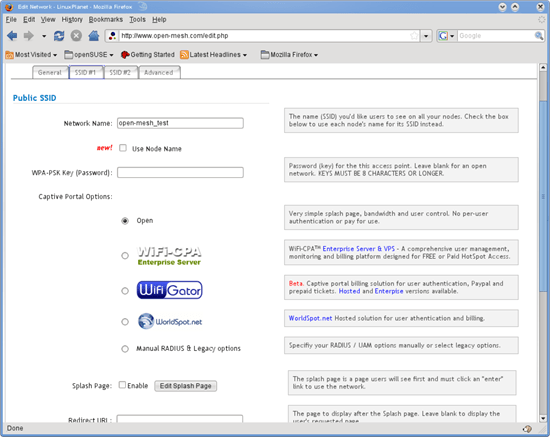Stop loading the page
550x437 pixels.
[x=76, y=36]
